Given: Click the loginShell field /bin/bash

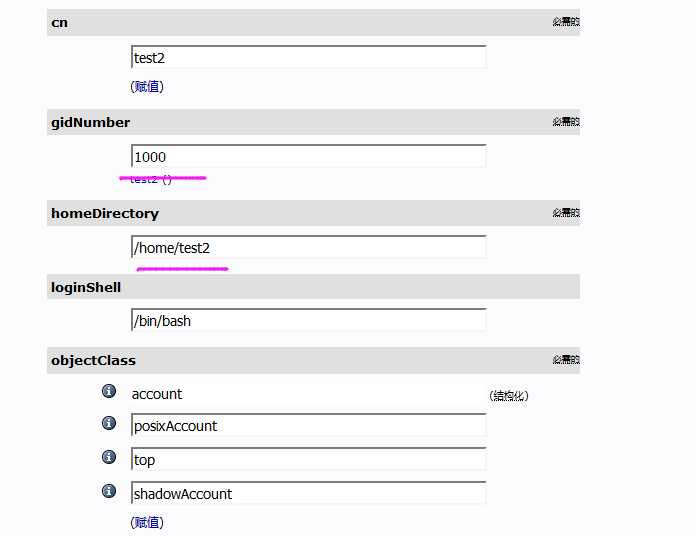Looking at the screenshot, I should (x=308, y=320).
